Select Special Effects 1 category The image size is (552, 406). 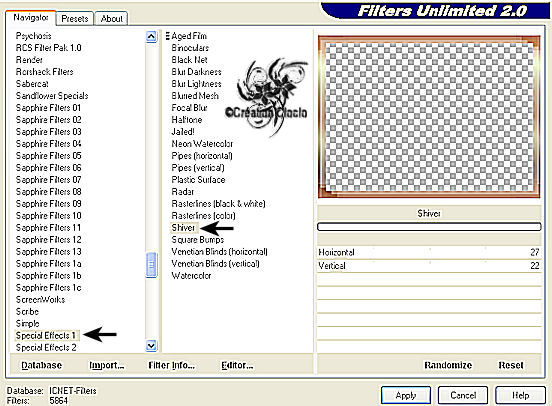click(x=46, y=335)
